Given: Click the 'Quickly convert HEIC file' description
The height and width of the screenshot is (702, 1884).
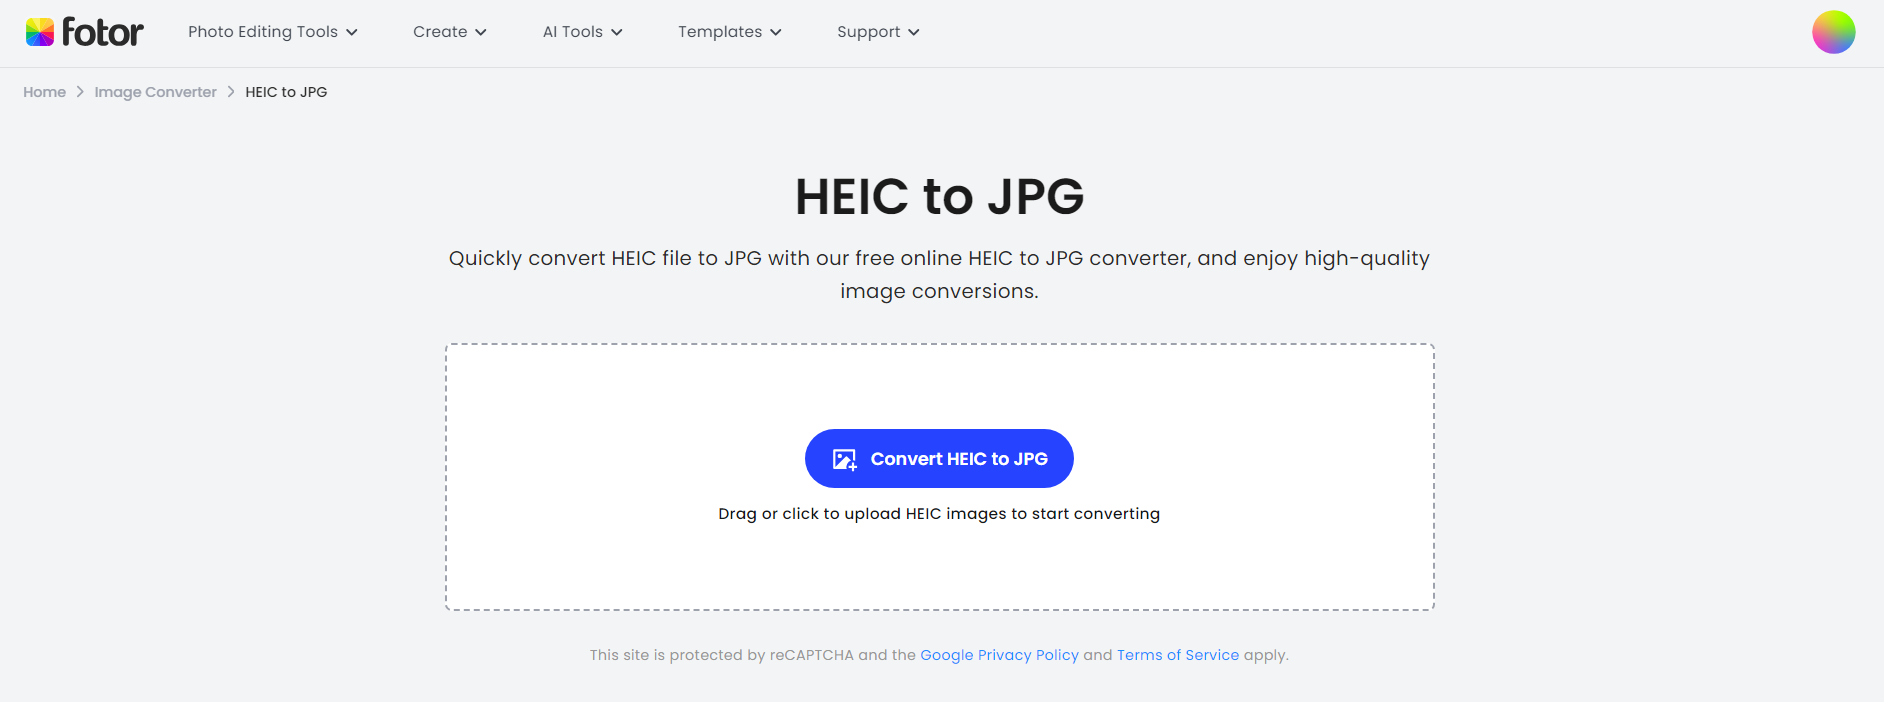Looking at the screenshot, I should [940, 274].
